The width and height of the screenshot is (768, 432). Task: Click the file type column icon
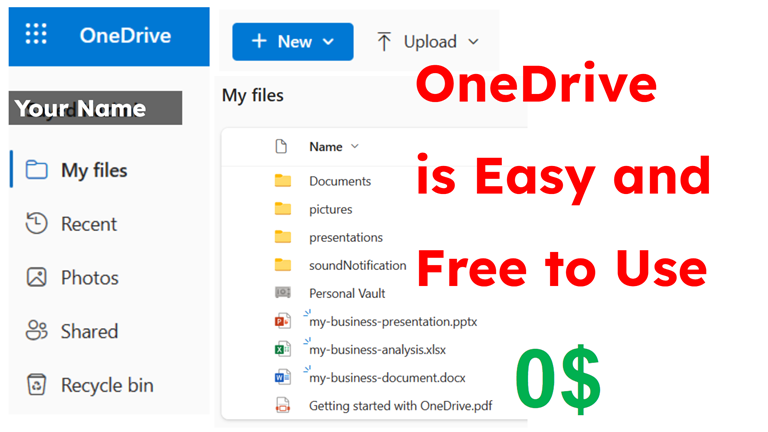tap(281, 146)
